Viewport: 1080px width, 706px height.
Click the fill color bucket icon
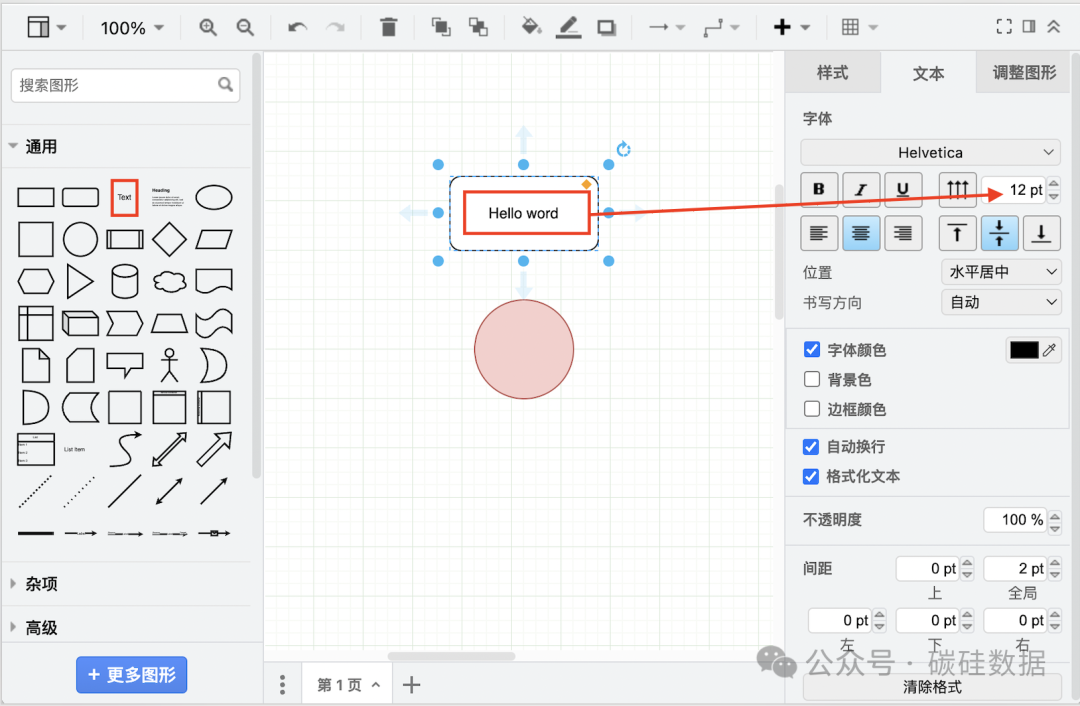pyautogui.click(x=532, y=28)
